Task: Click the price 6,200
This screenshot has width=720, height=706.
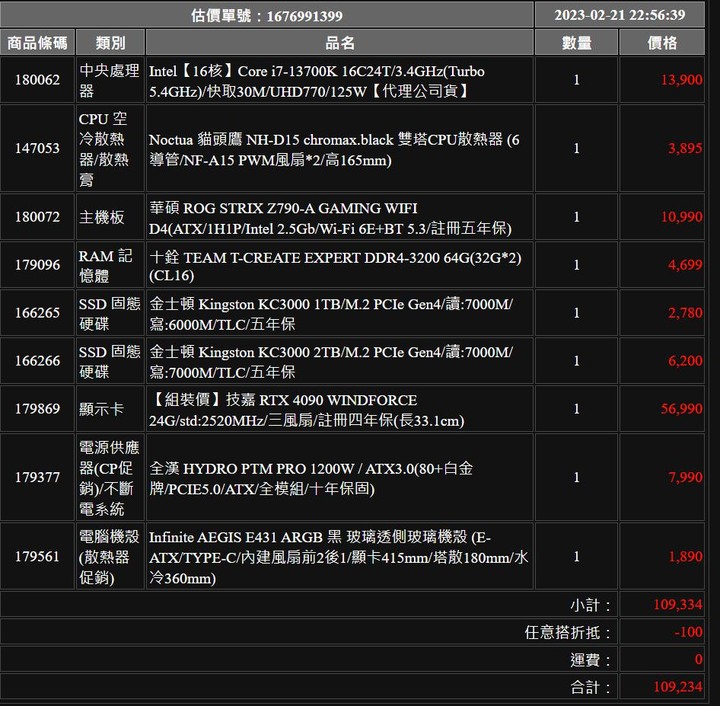Action: point(685,361)
